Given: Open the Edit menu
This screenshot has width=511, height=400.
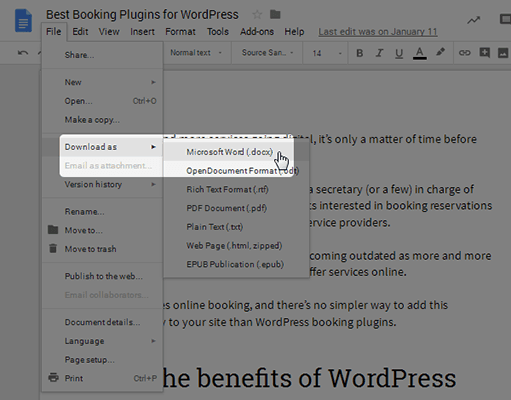Looking at the screenshot, I should point(80,32).
